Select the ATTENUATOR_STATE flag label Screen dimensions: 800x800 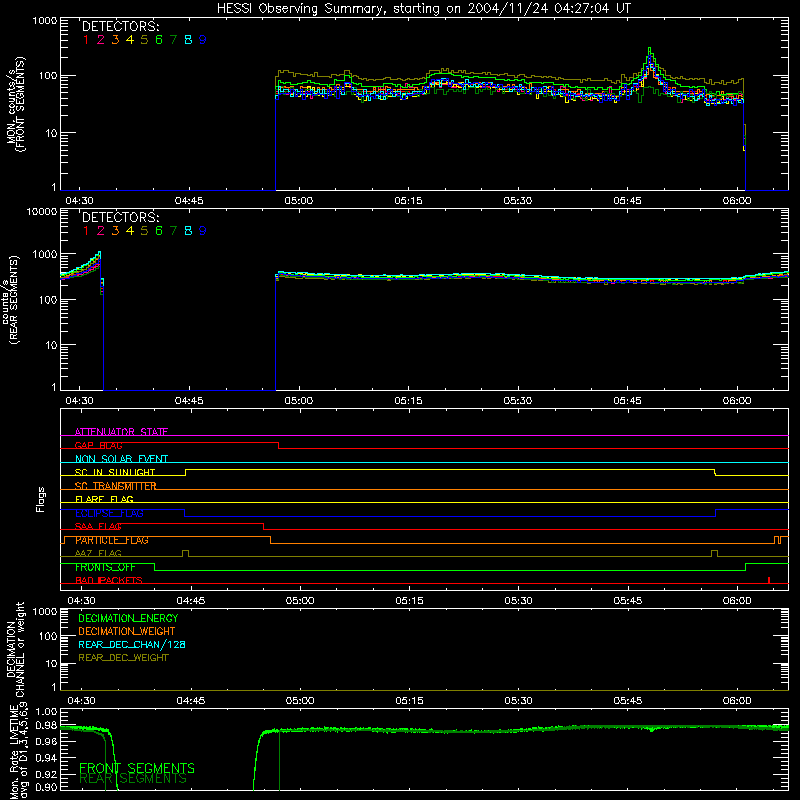point(121,432)
